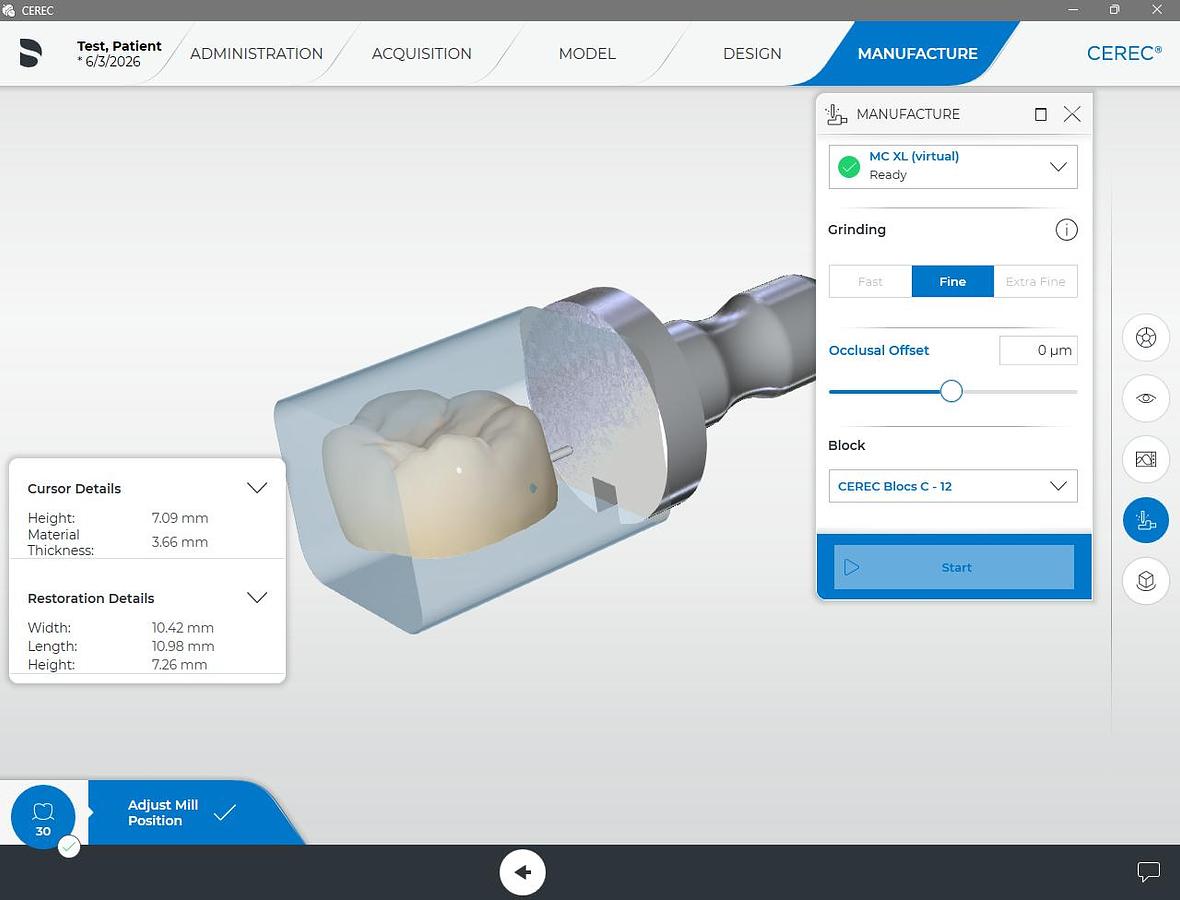Click the milling machine icon in panel header

(x=836, y=114)
